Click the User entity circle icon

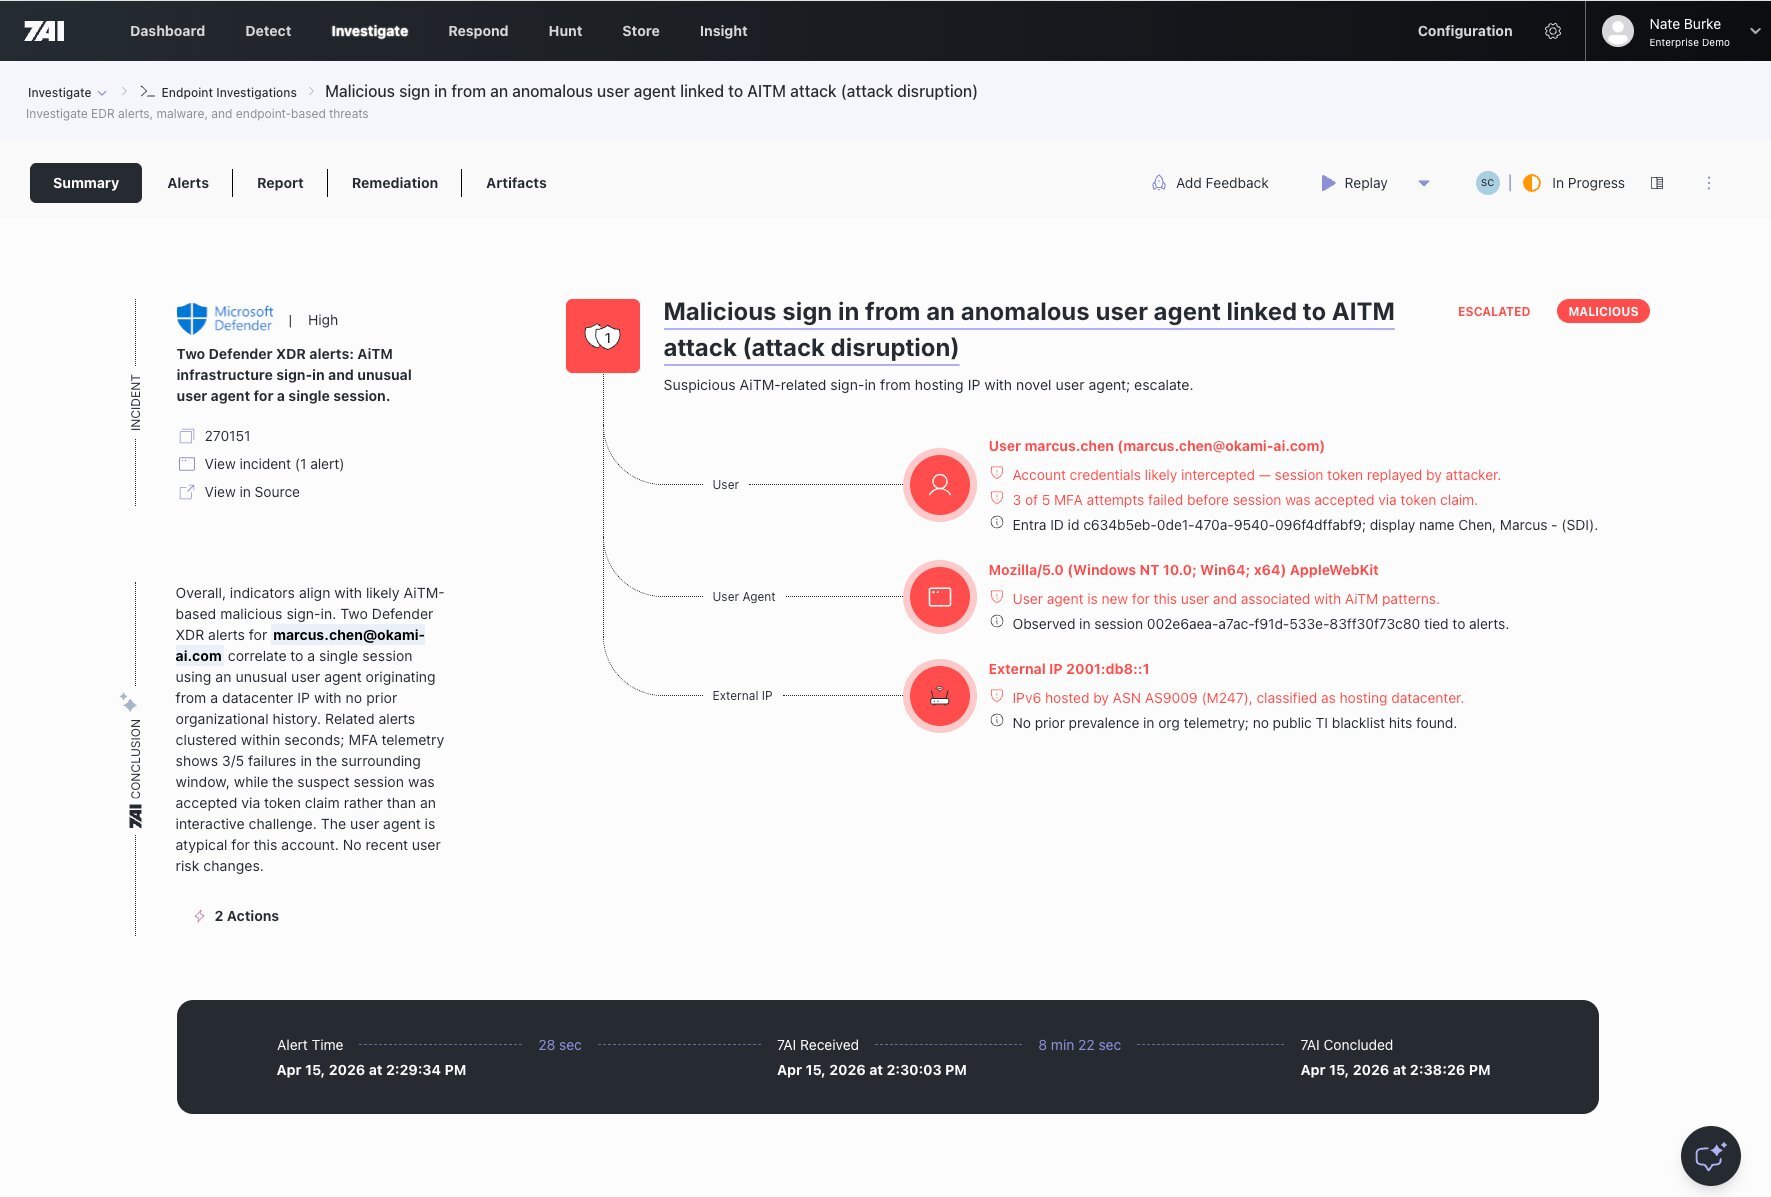[x=939, y=485]
